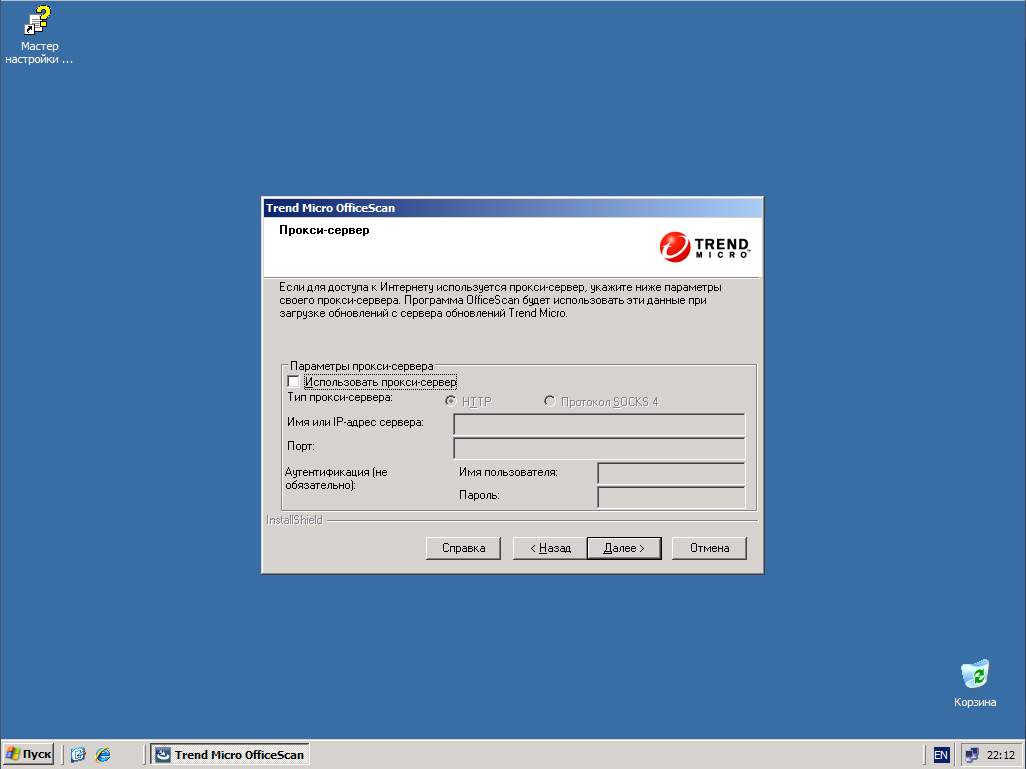Click the Пароль input field
1026x769 pixels.
tap(671, 497)
